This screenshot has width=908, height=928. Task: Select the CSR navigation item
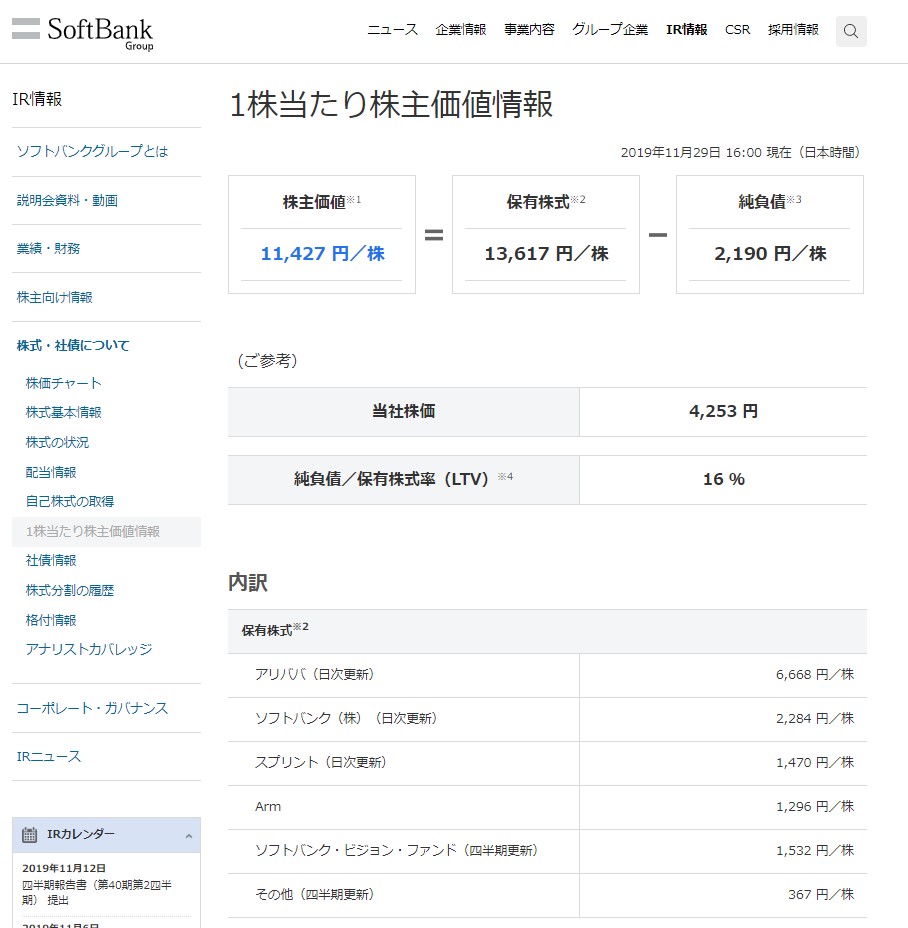(737, 30)
